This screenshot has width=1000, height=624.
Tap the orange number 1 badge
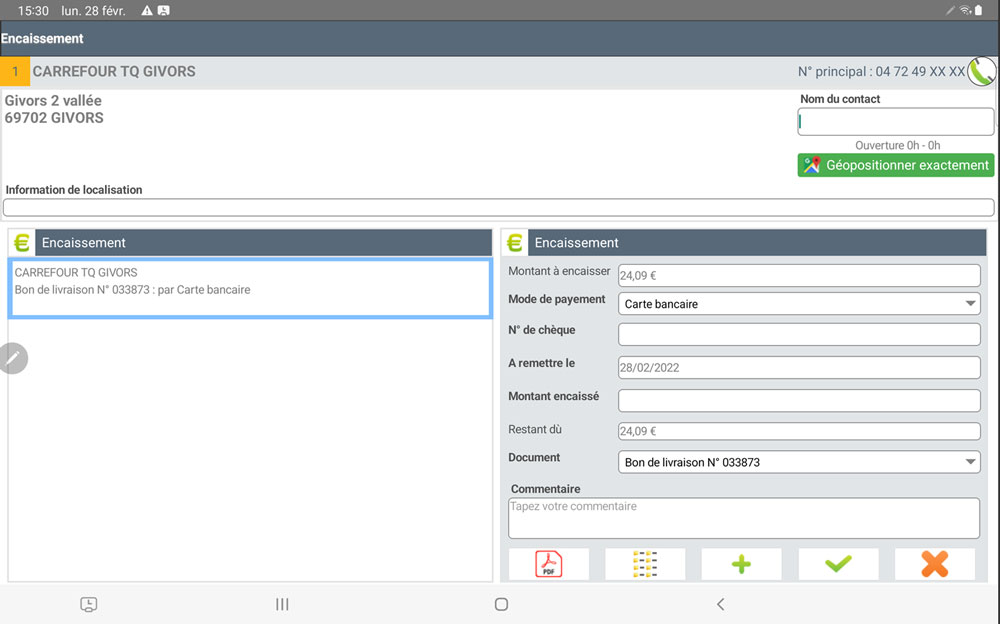click(x=15, y=71)
